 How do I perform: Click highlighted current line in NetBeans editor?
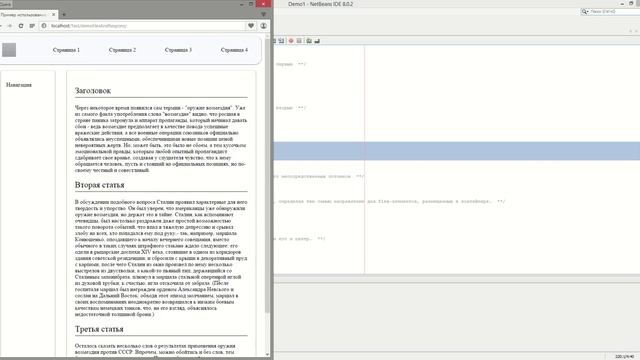pos(457,151)
